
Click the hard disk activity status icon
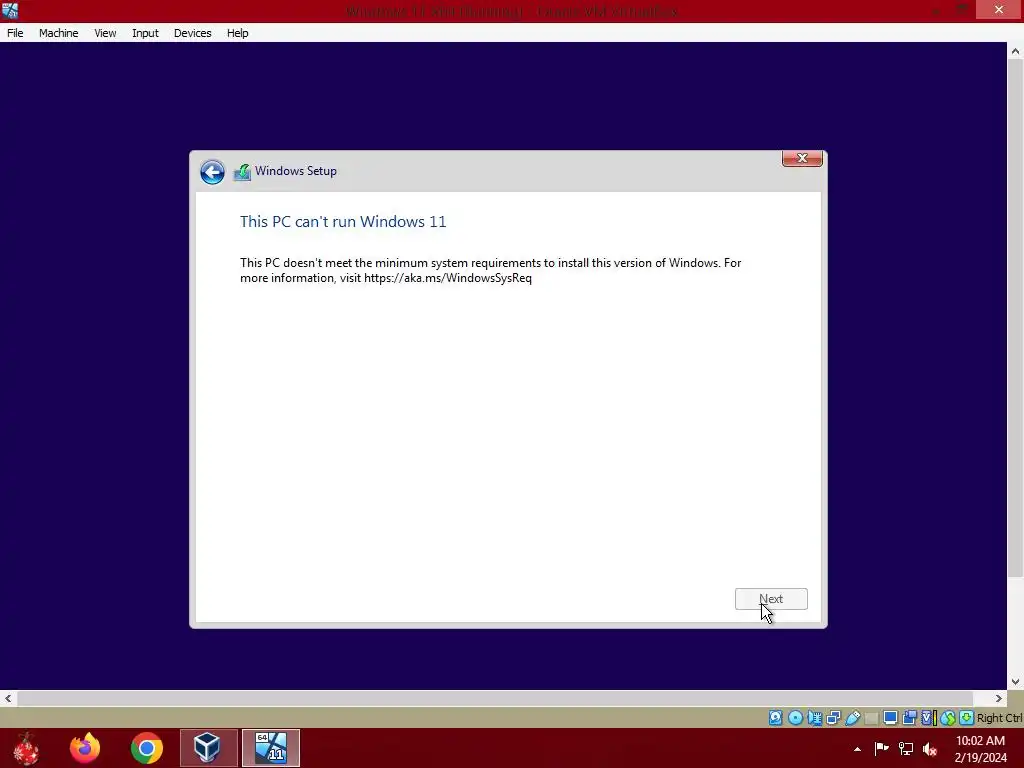click(x=775, y=718)
